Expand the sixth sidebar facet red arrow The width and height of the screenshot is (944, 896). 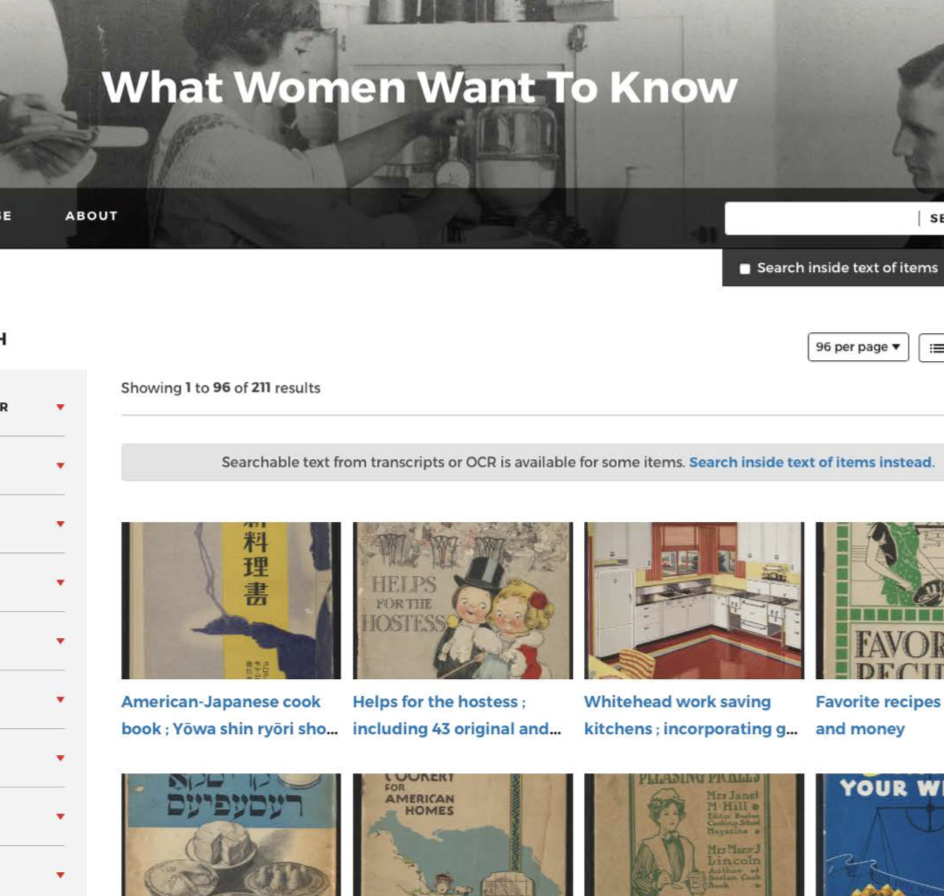coord(60,699)
